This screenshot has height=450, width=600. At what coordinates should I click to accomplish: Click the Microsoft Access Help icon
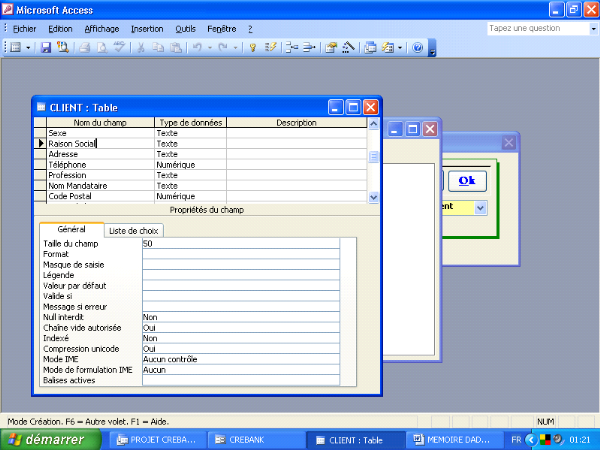click(417, 47)
